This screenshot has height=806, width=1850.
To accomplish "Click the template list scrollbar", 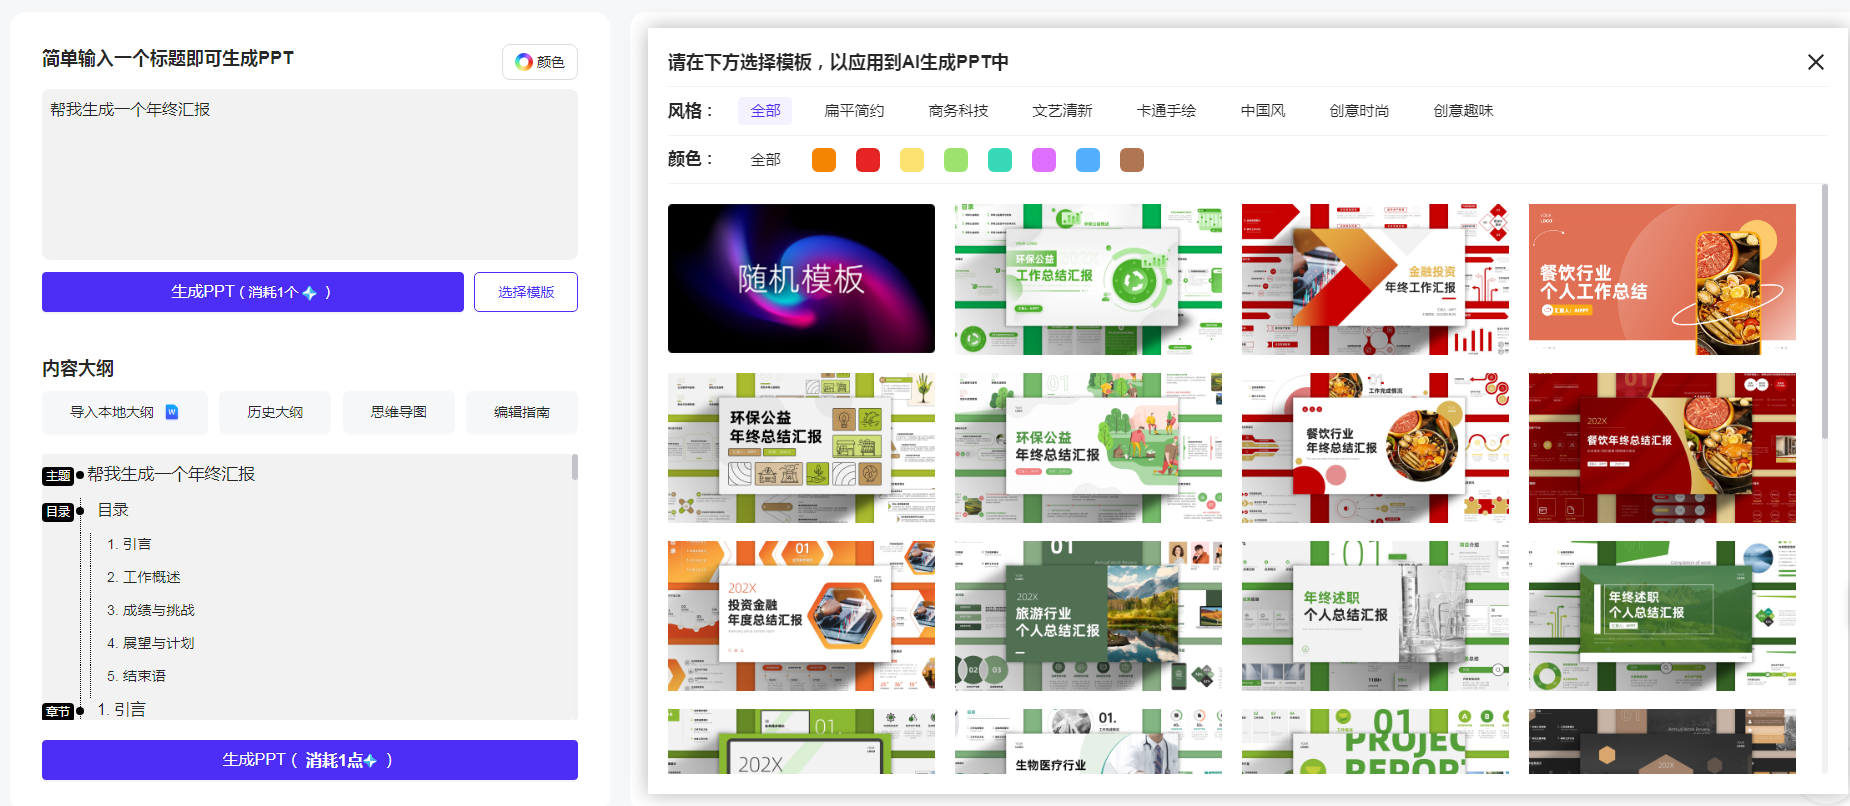I will coord(1824,310).
